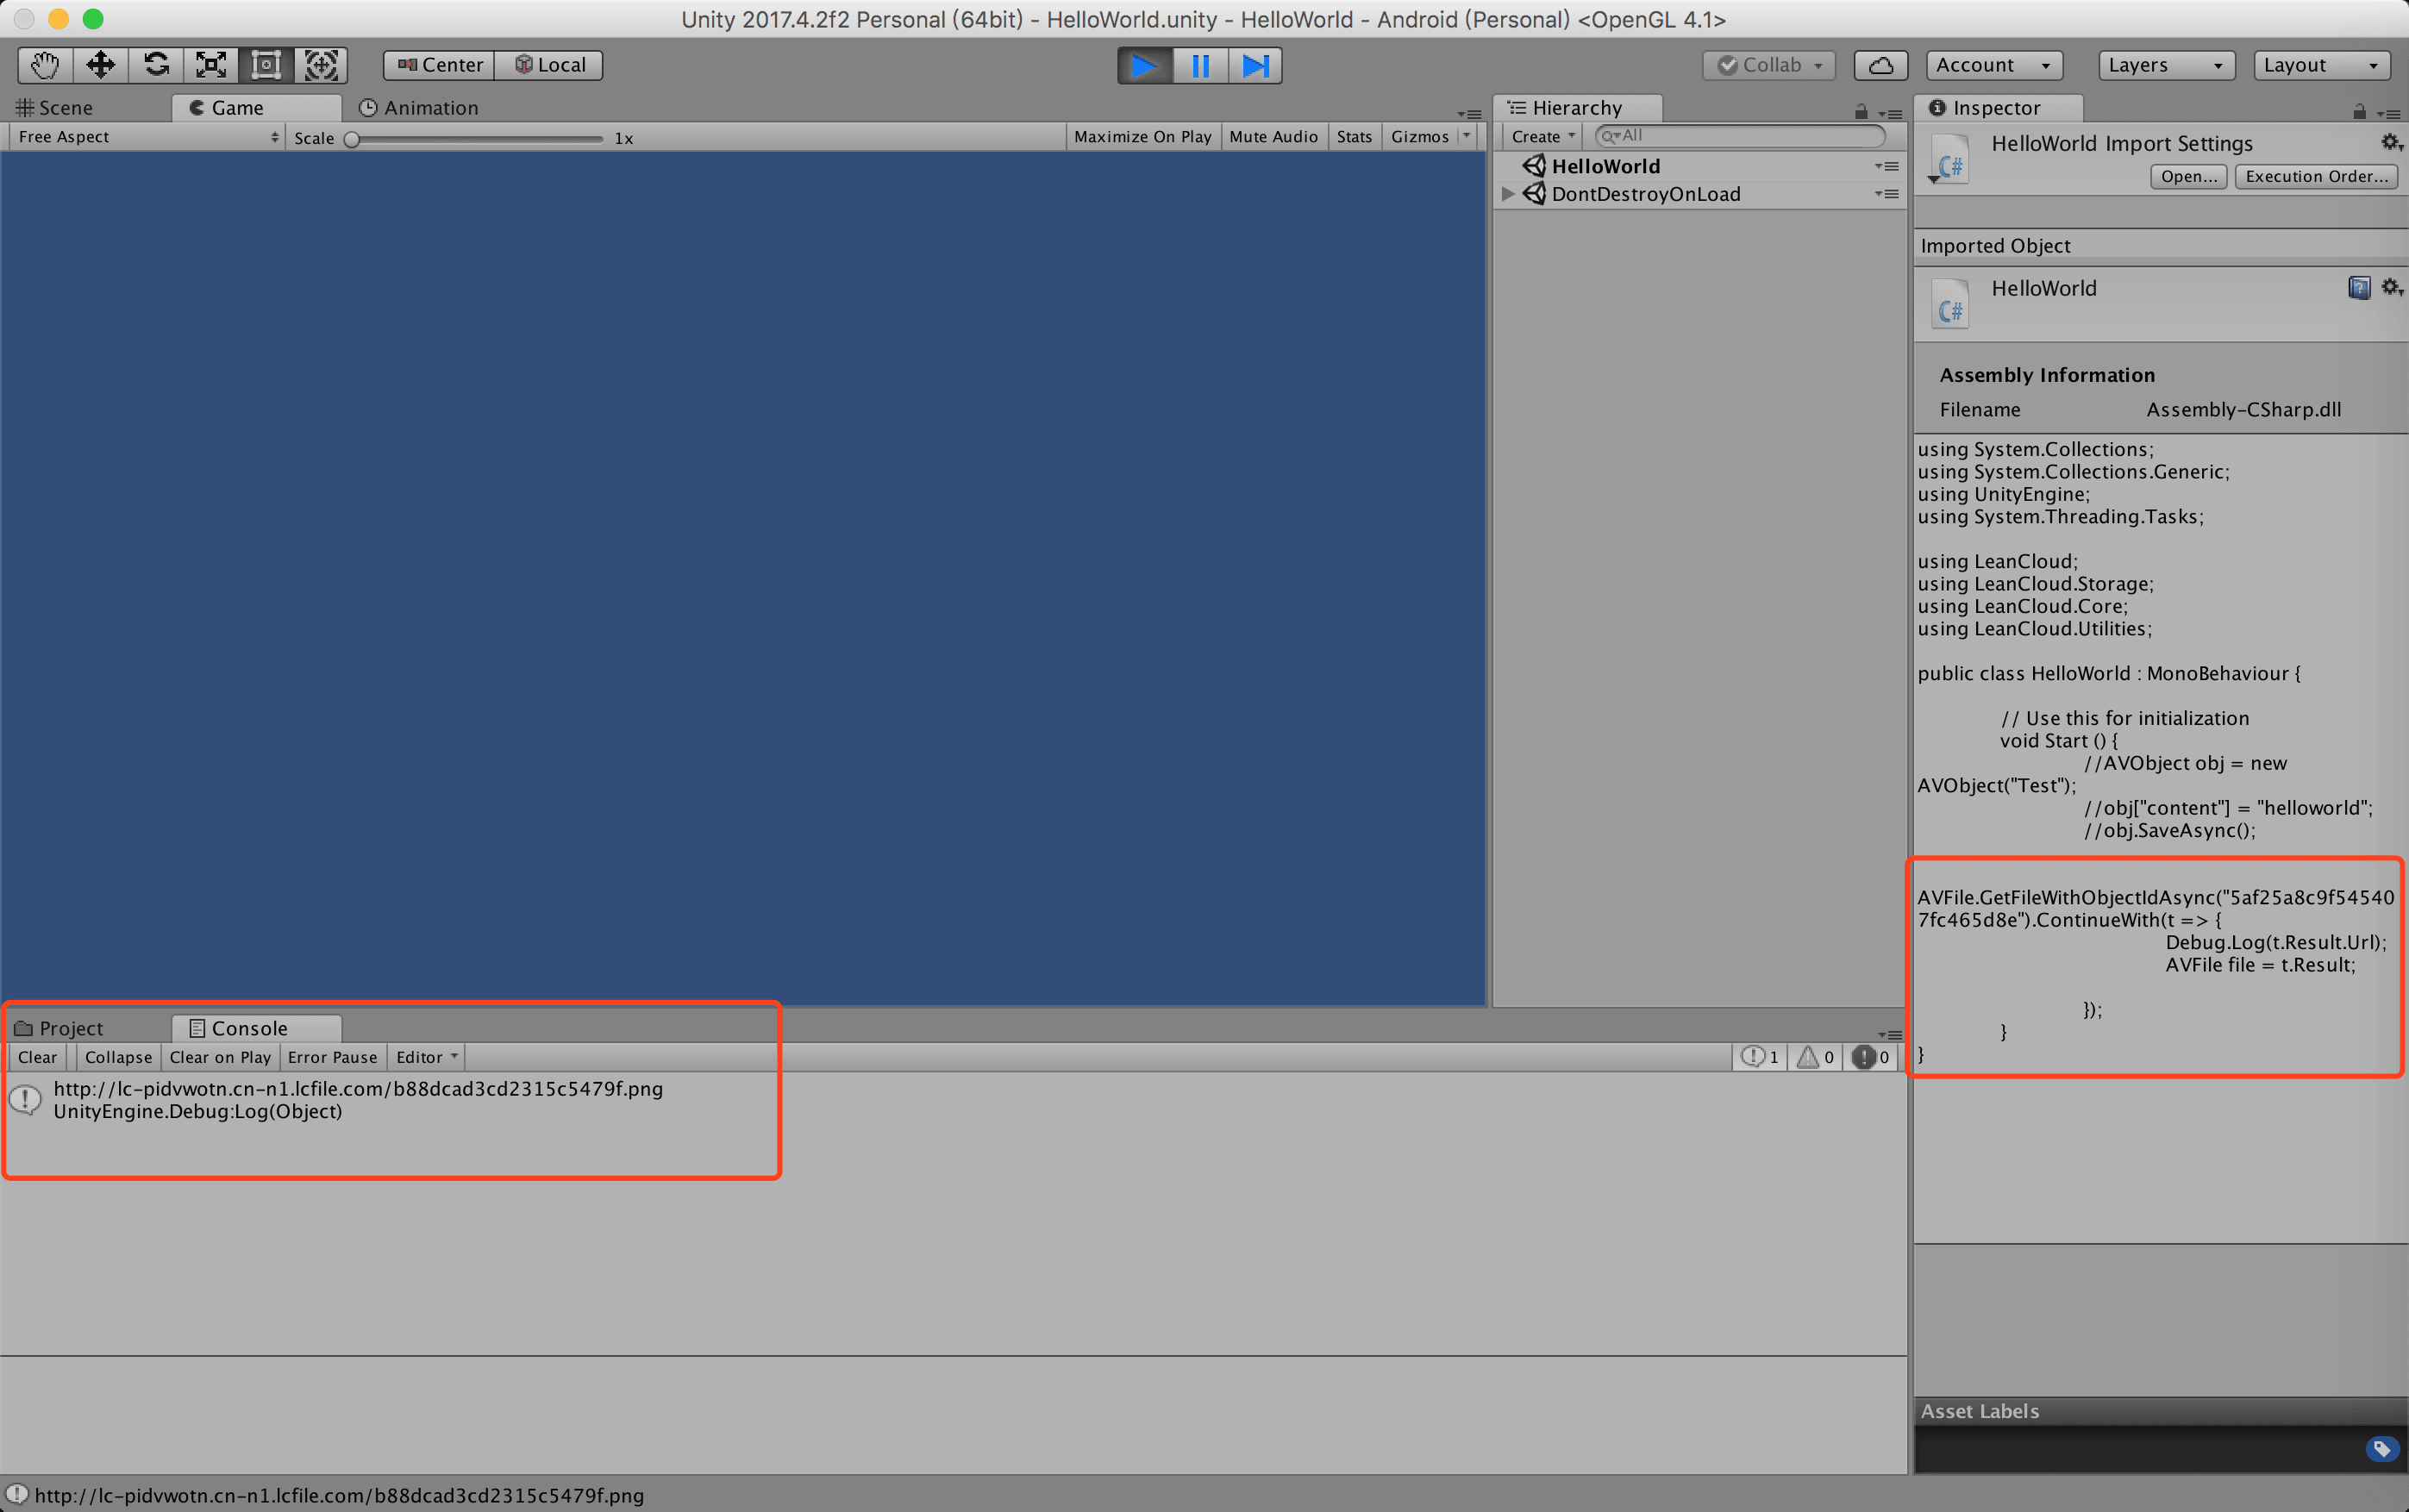Toggle warning messages filter in Console
The image size is (2409, 1512).
point(1815,1057)
